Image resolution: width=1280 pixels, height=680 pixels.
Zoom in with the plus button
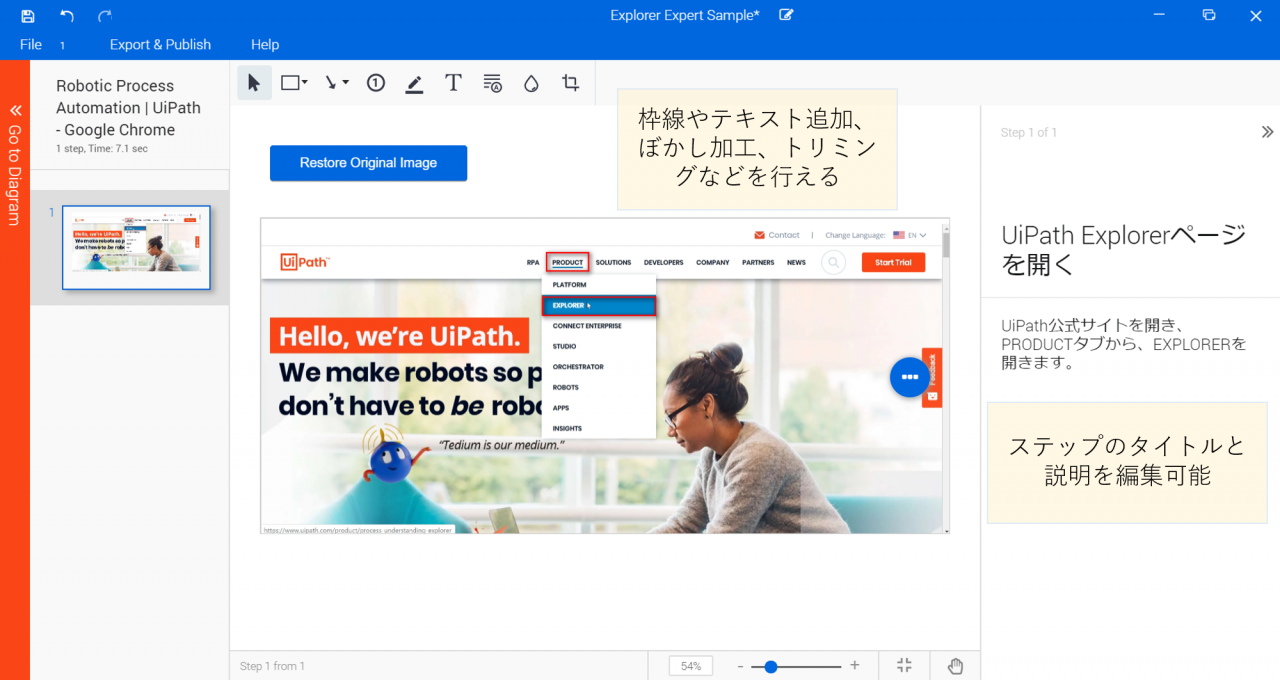[x=854, y=666]
